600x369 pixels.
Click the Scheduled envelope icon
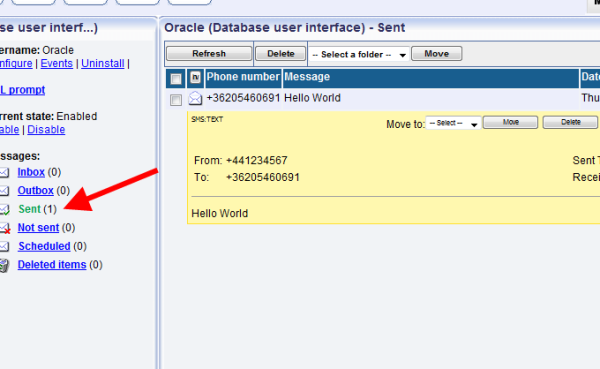[4, 247]
